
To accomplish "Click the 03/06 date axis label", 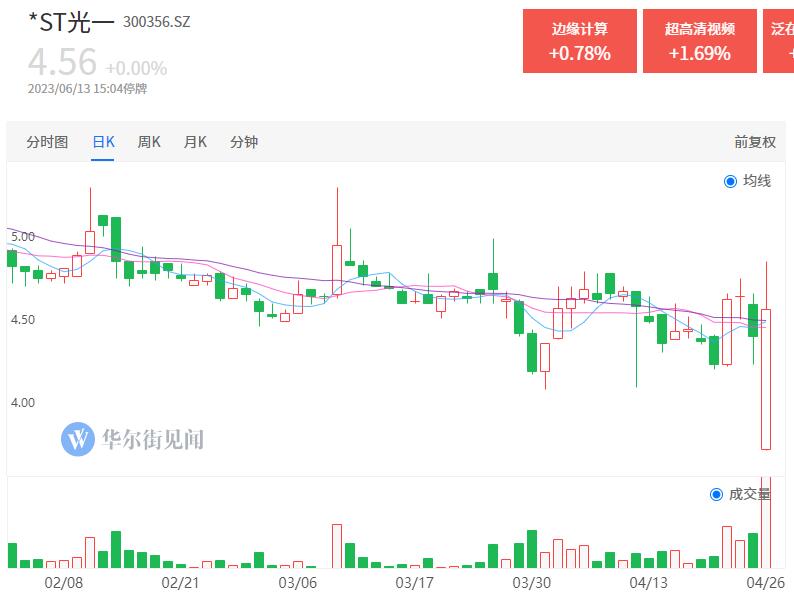I will point(298,583).
